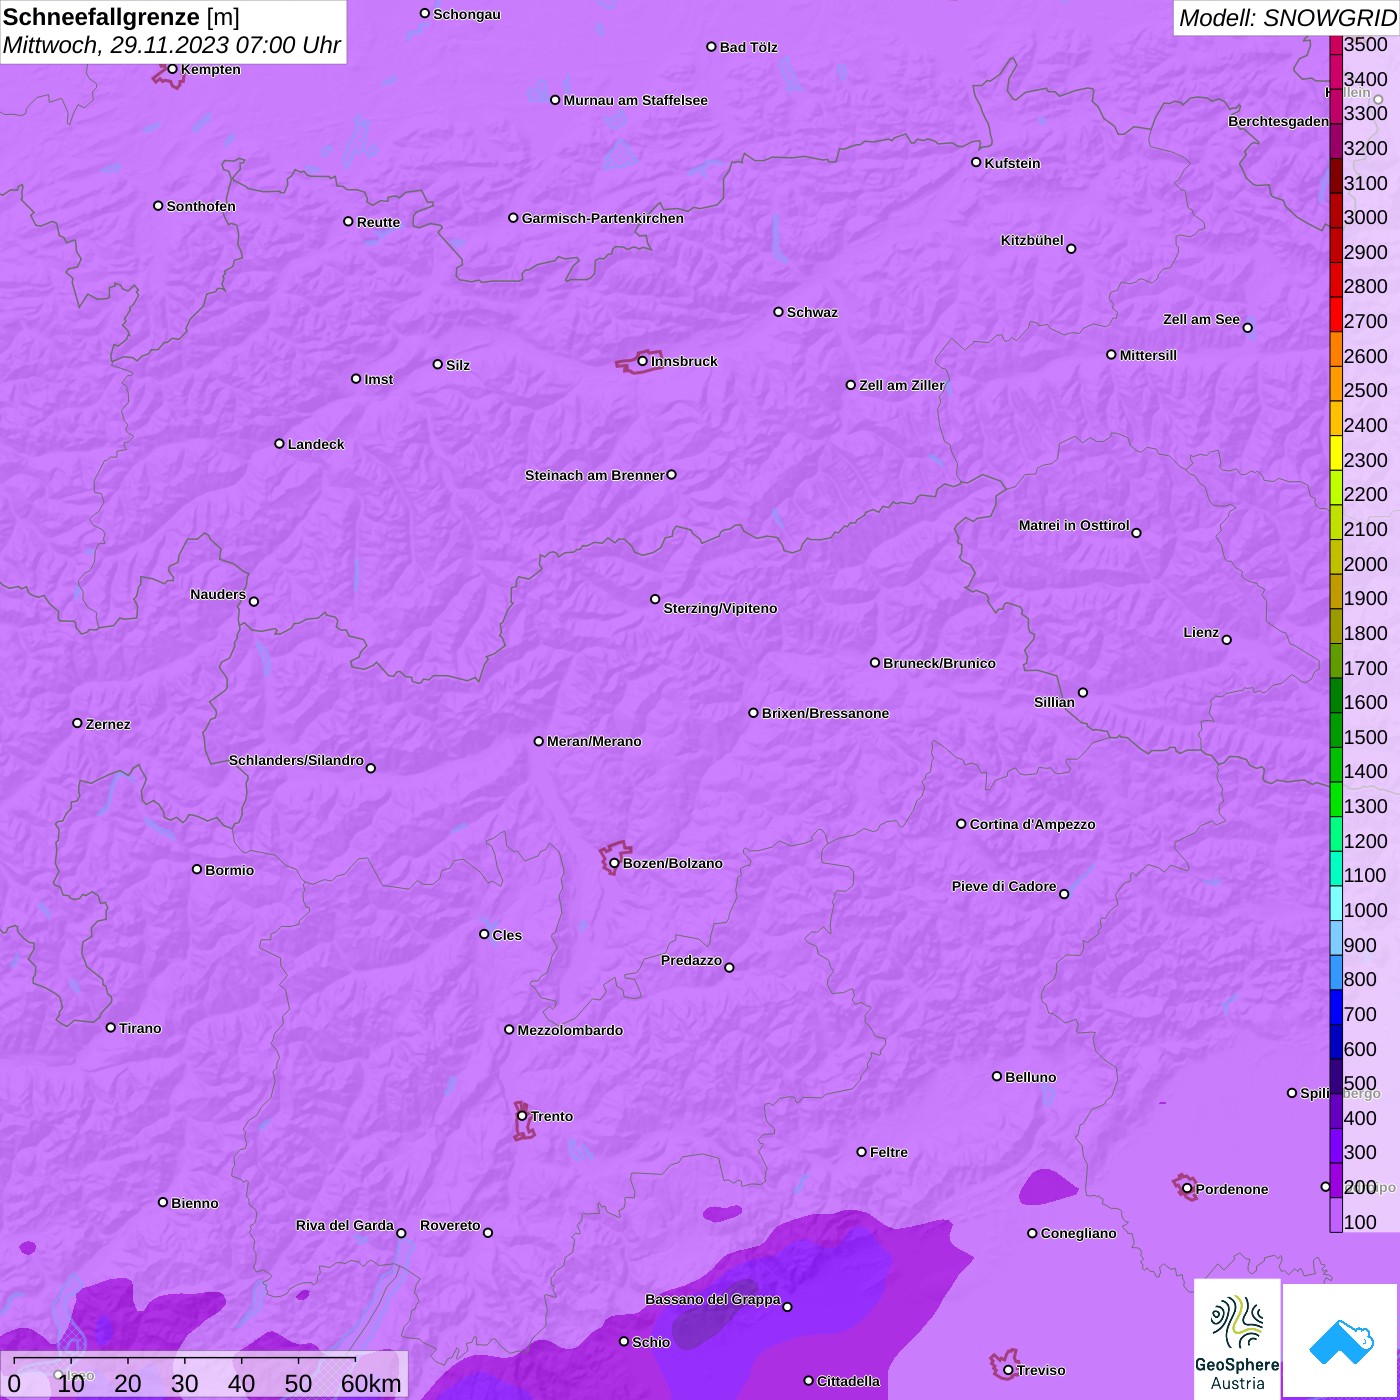
Task: Select the 2300 m yellow legend color
Action: click(x=1336, y=452)
